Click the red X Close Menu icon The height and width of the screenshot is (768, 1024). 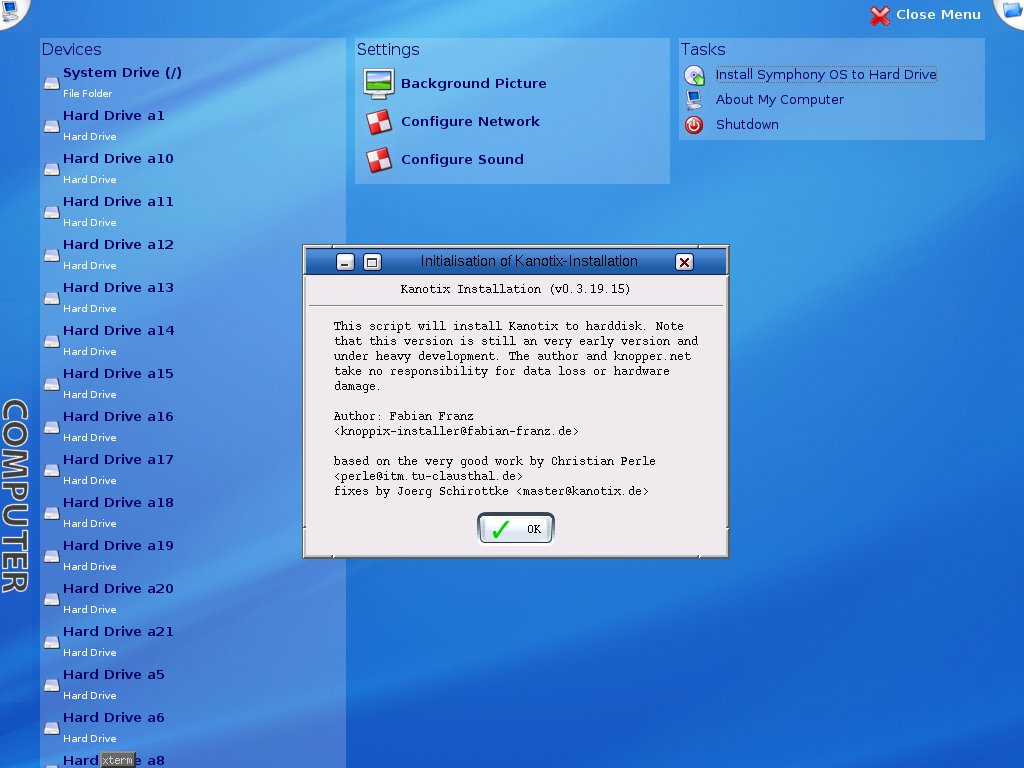[x=880, y=15]
